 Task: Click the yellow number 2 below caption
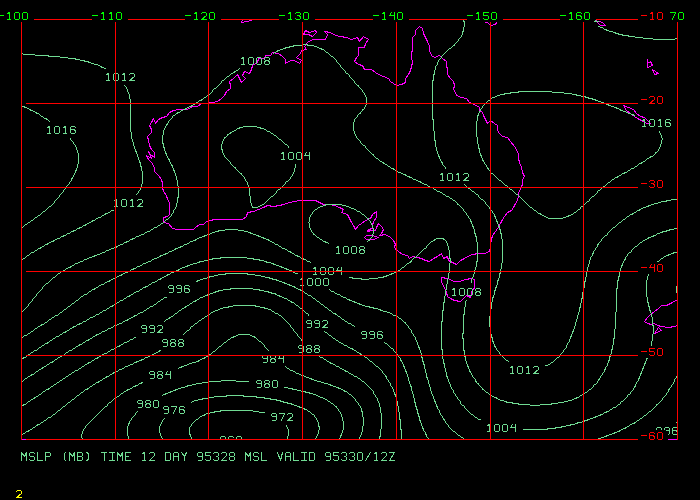pyautogui.click(x=19, y=493)
